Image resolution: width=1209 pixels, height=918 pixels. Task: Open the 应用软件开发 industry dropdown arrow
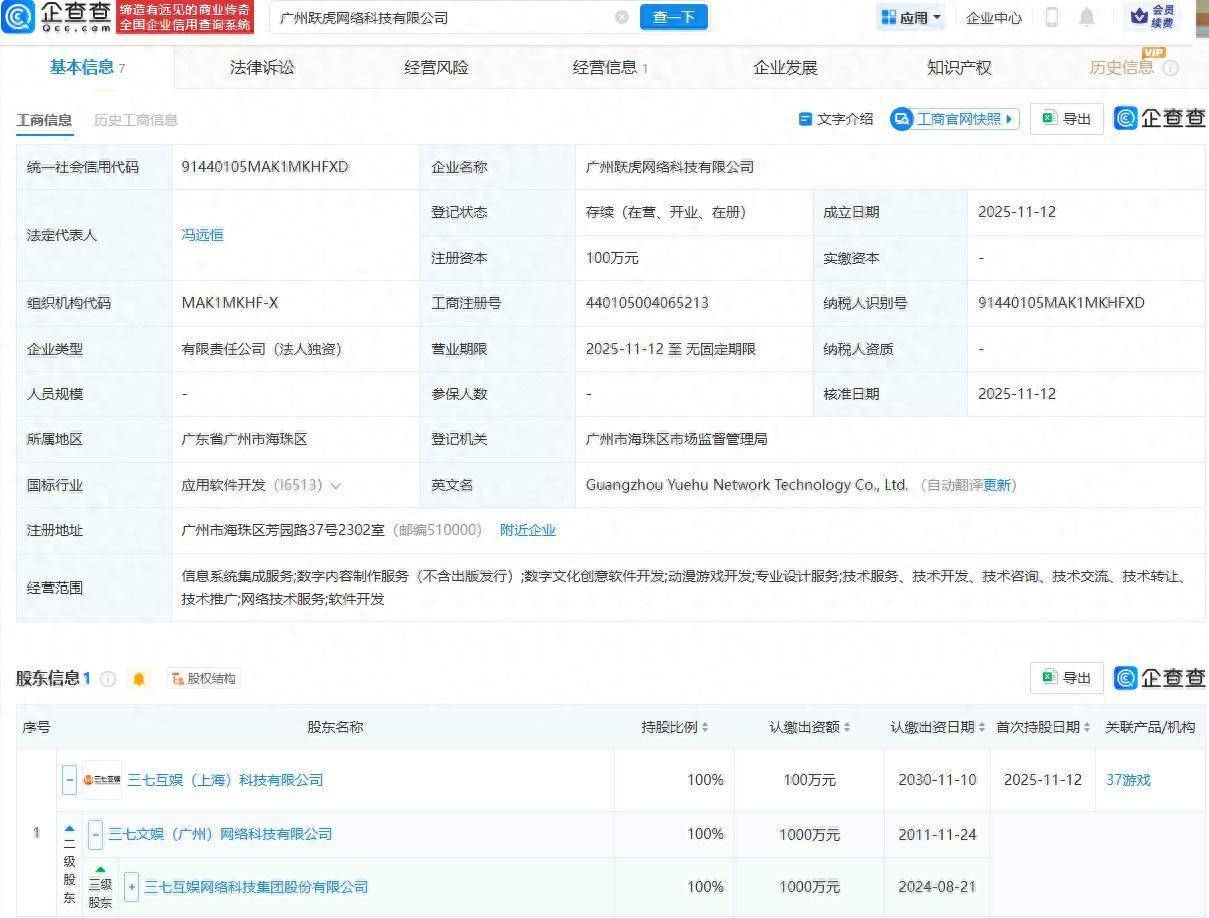[x=337, y=485]
